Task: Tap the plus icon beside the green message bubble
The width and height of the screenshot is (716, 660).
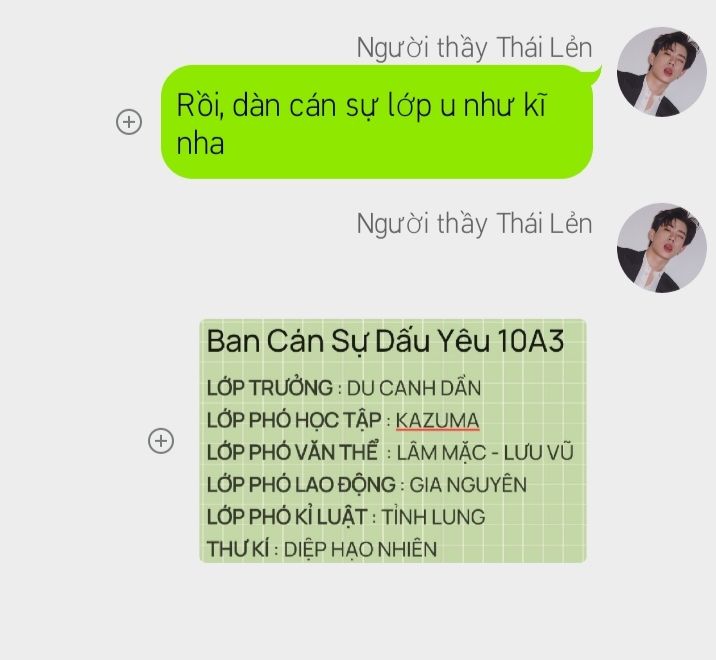Action: pyautogui.click(x=129, y=122)
